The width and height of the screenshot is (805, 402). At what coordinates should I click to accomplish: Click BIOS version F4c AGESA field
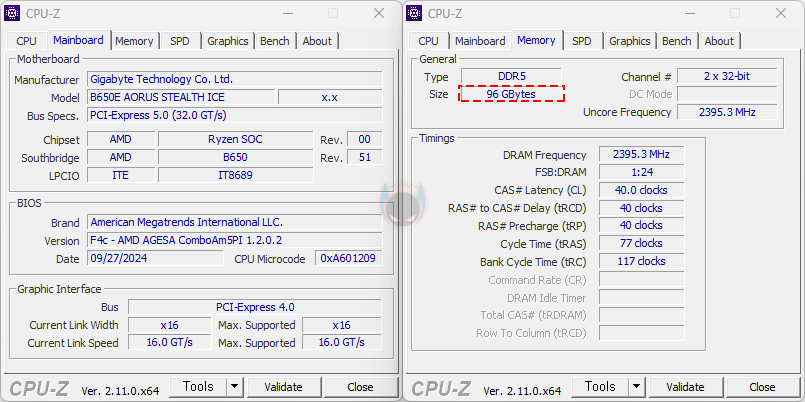pos(235,240)
